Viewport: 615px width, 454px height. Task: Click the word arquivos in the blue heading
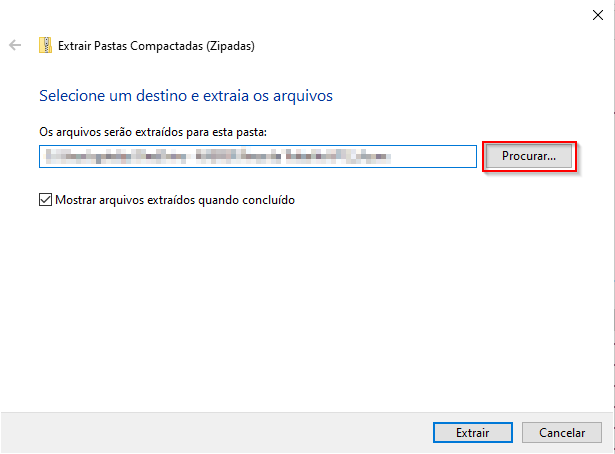tap(303, 96)
